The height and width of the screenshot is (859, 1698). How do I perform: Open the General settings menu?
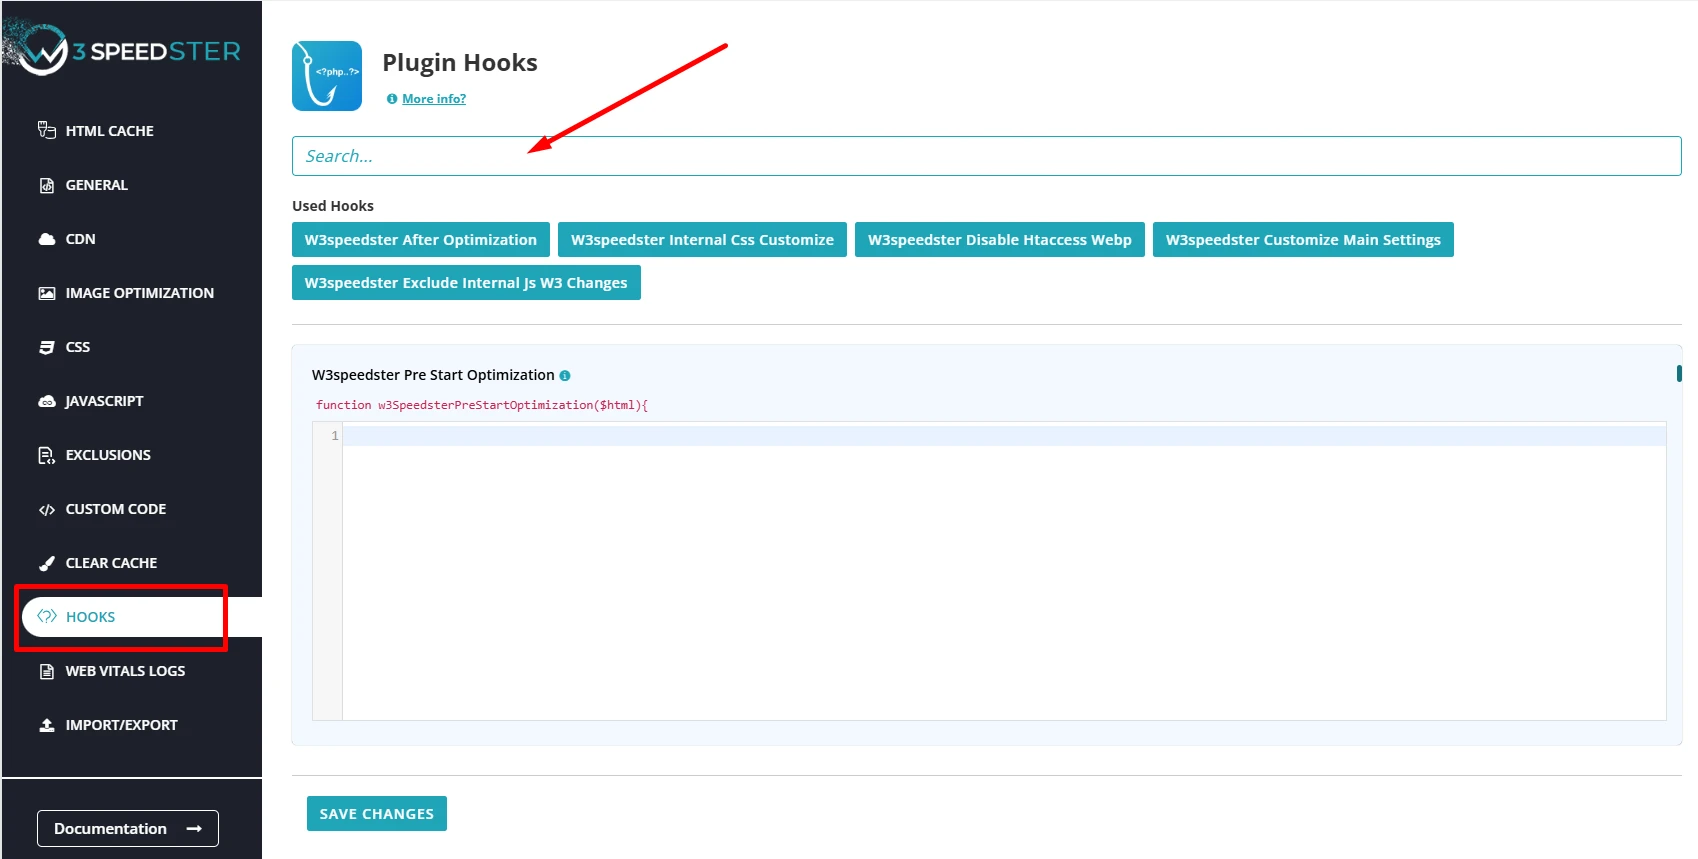[96, 185]
